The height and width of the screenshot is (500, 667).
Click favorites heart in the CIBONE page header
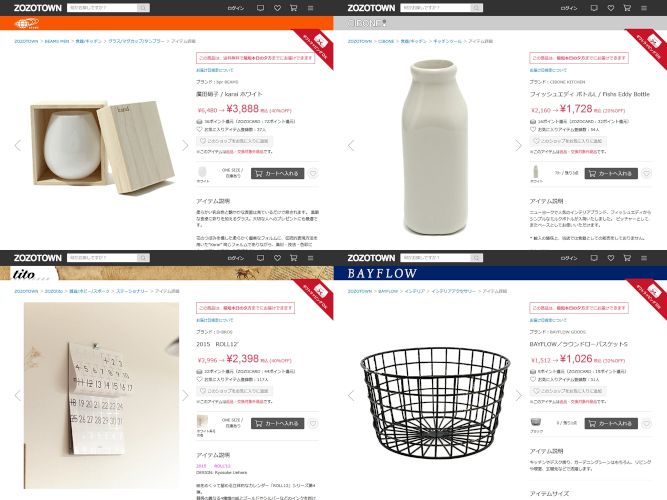610,8
